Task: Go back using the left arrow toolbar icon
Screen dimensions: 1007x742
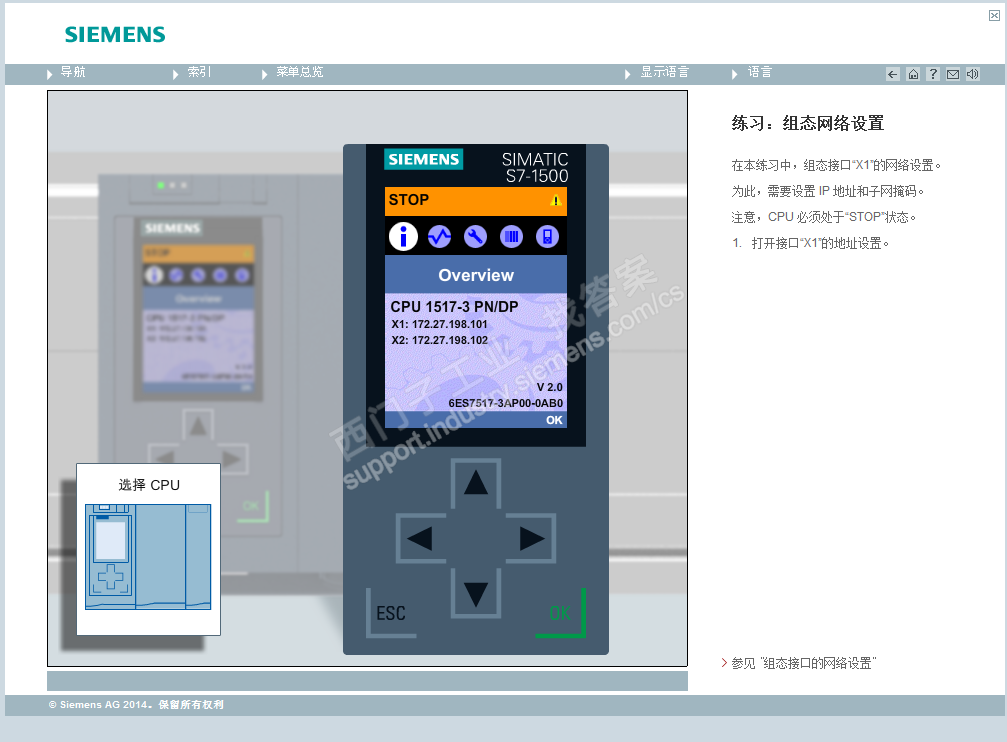Action: [x=893, y=74]
